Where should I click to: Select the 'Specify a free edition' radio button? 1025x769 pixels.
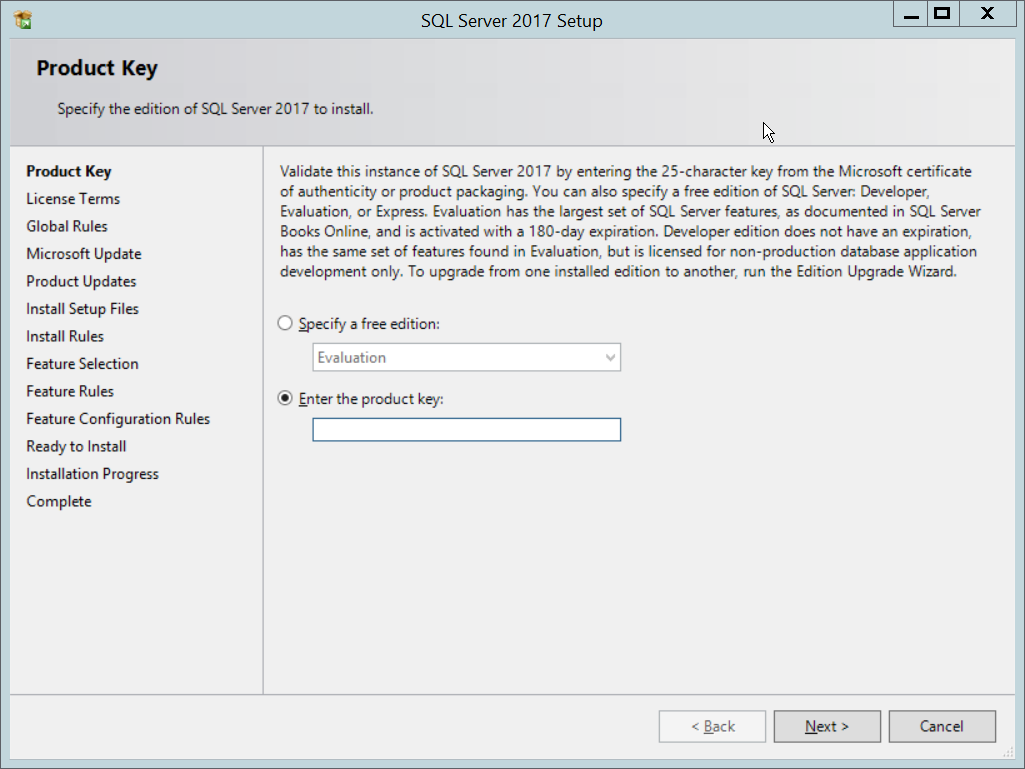click(x=286, y=324)
